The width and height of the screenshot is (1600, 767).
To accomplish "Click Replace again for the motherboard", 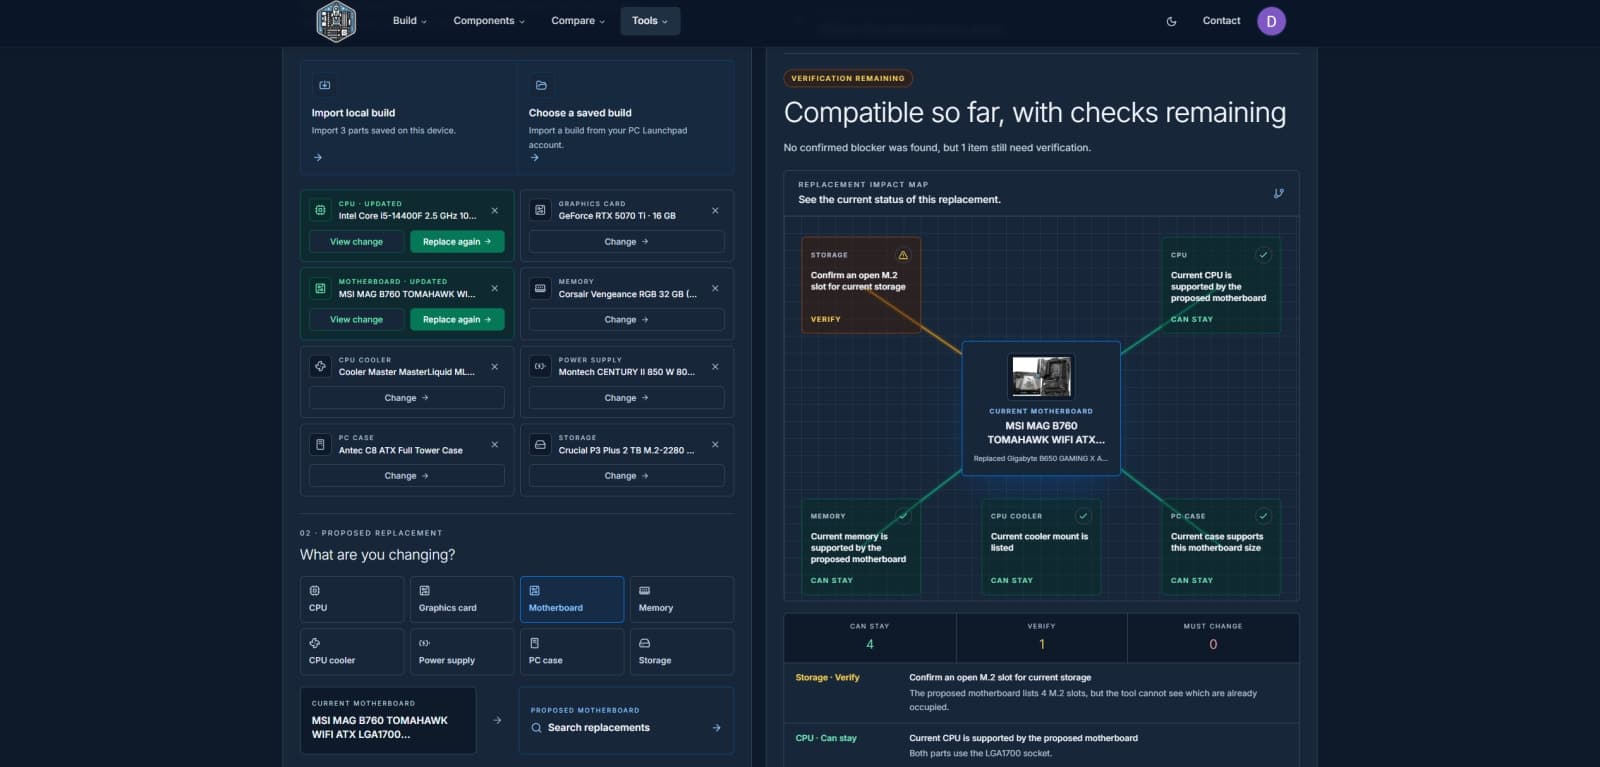I will coord(457,320).
